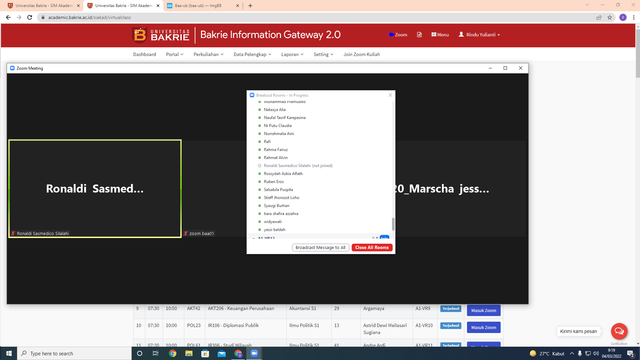This screenshot has height=360, width=640.
Task: Click the microphone icon in system tray
Action: (x=580, y=353)
